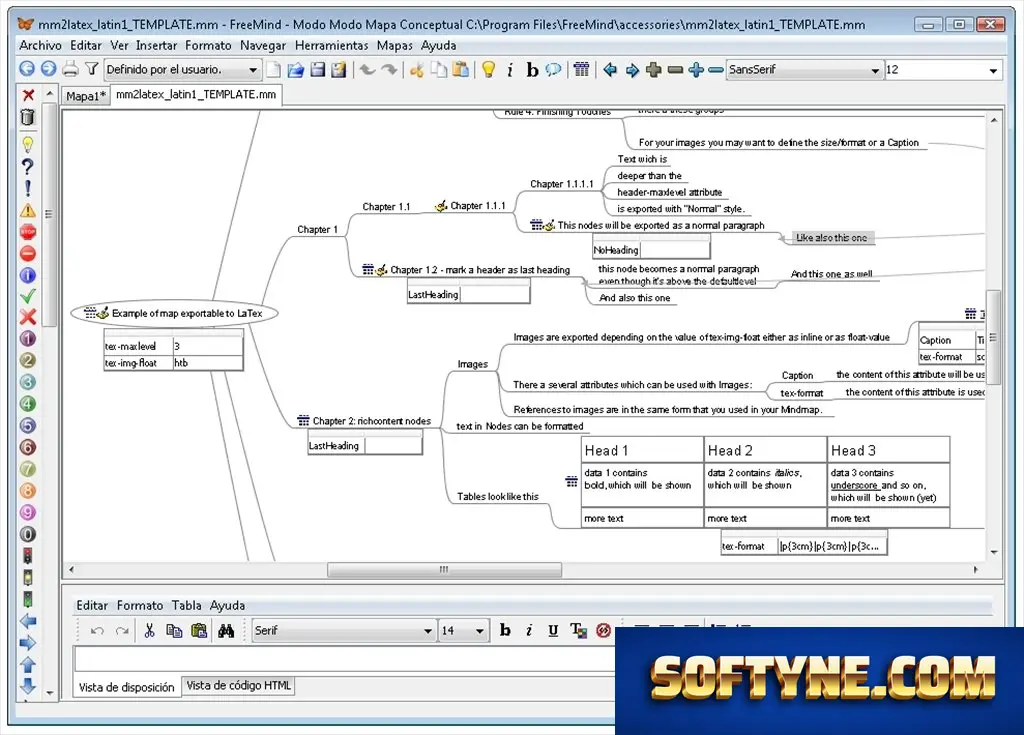Toggle the filter funnel icon
This screenshot has width=1024, height=735.
pyautogui.click(x=91, y=69)
